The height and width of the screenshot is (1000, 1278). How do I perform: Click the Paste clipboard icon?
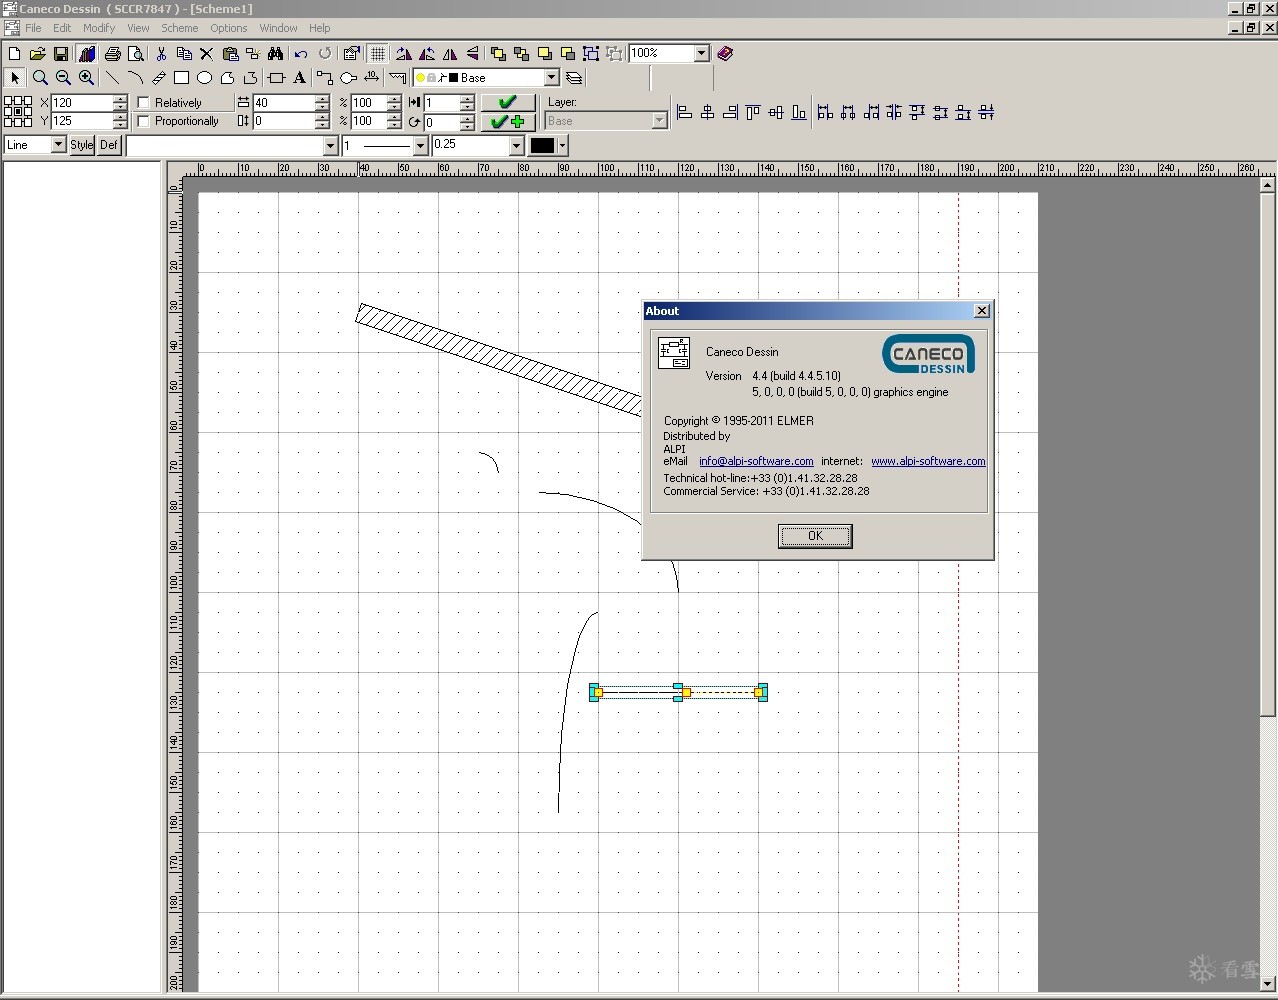(x=230, y=54)
